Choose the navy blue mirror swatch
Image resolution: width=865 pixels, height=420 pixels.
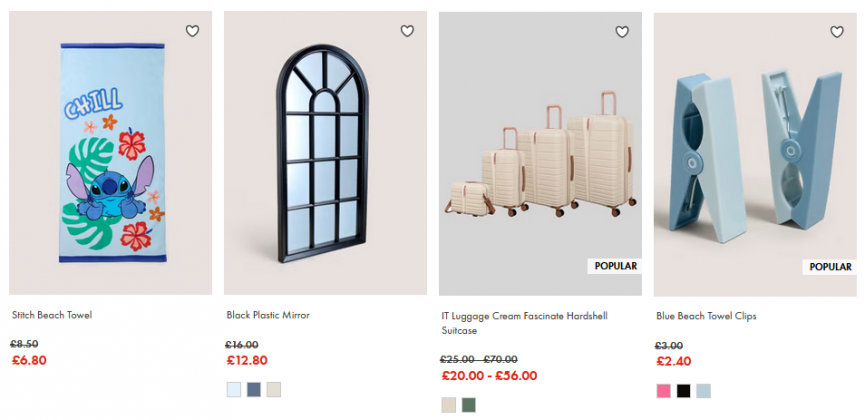(254, 390)
